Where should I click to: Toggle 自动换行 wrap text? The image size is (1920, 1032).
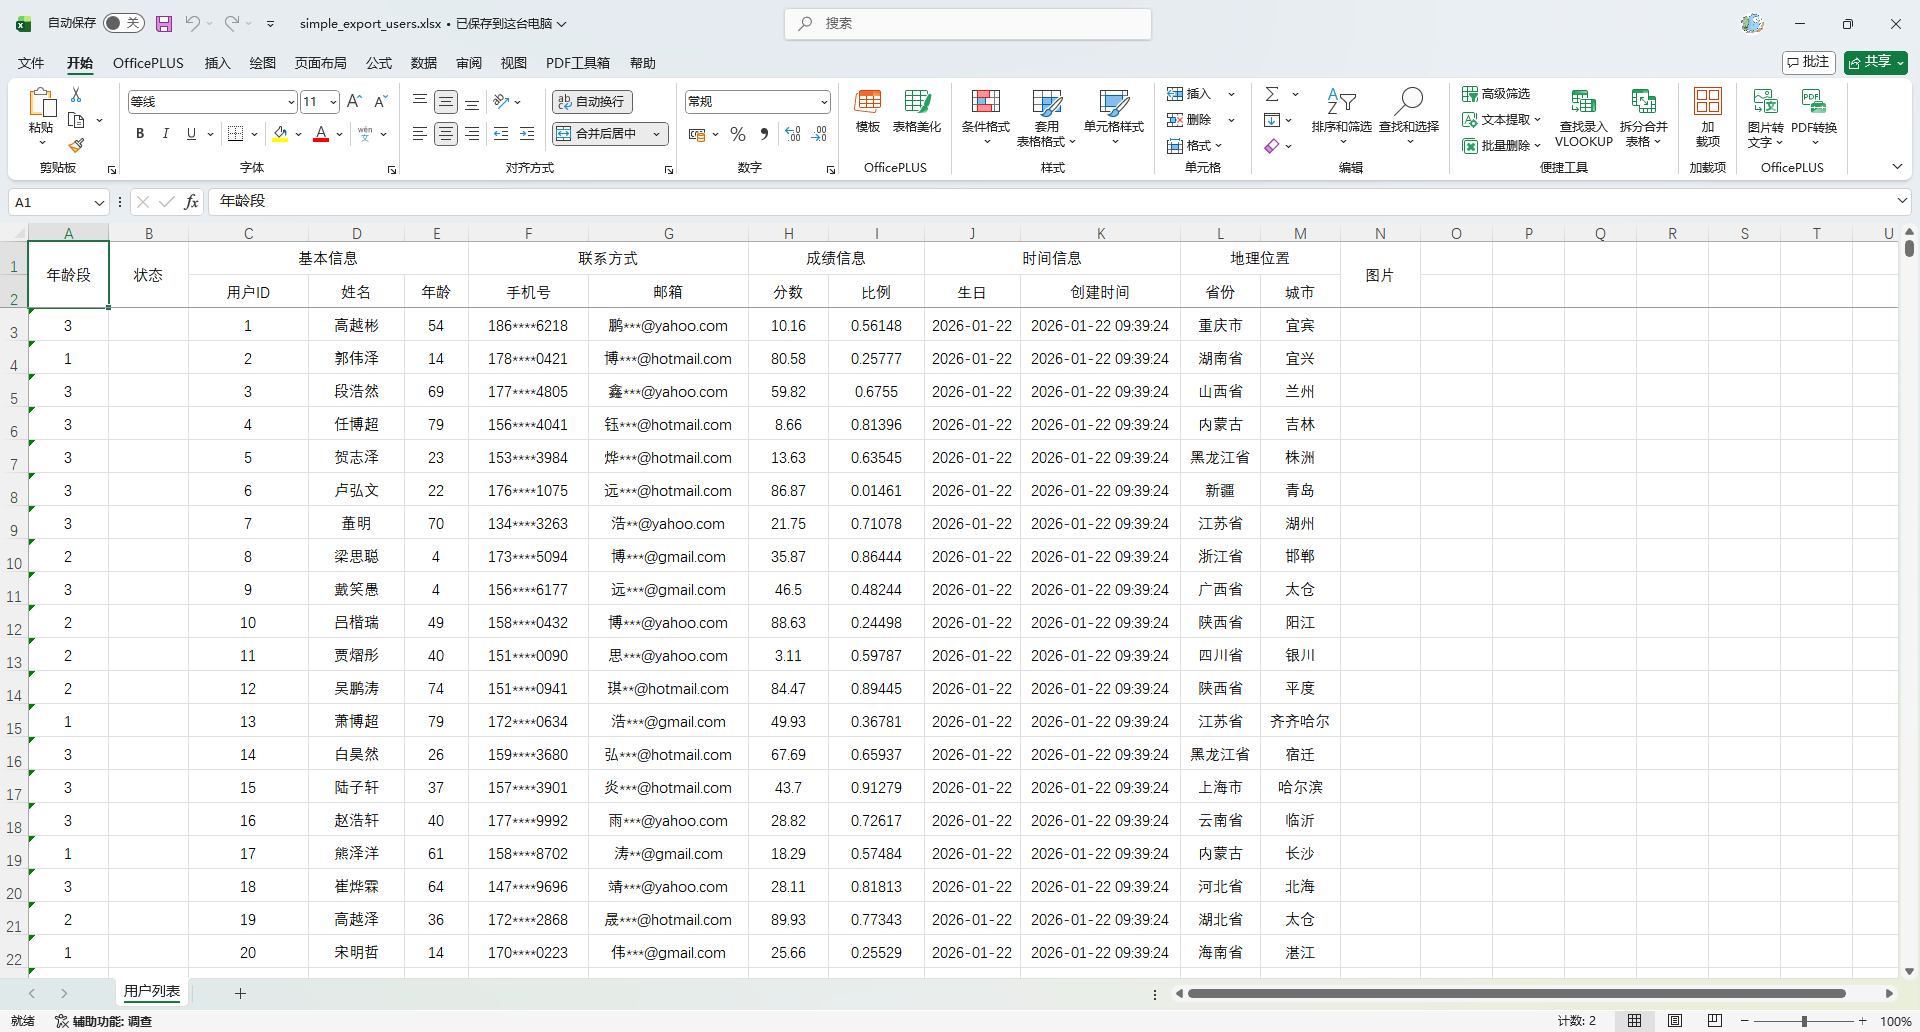click(592, 102)
